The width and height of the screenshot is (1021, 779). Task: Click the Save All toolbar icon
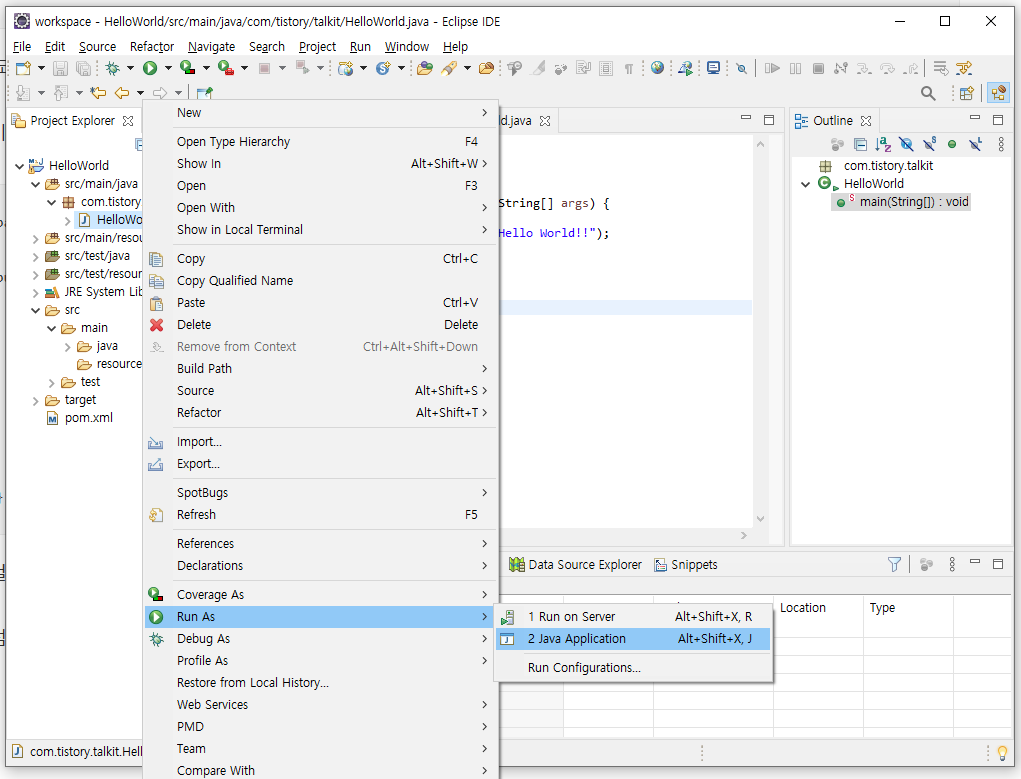click(83, 68)
